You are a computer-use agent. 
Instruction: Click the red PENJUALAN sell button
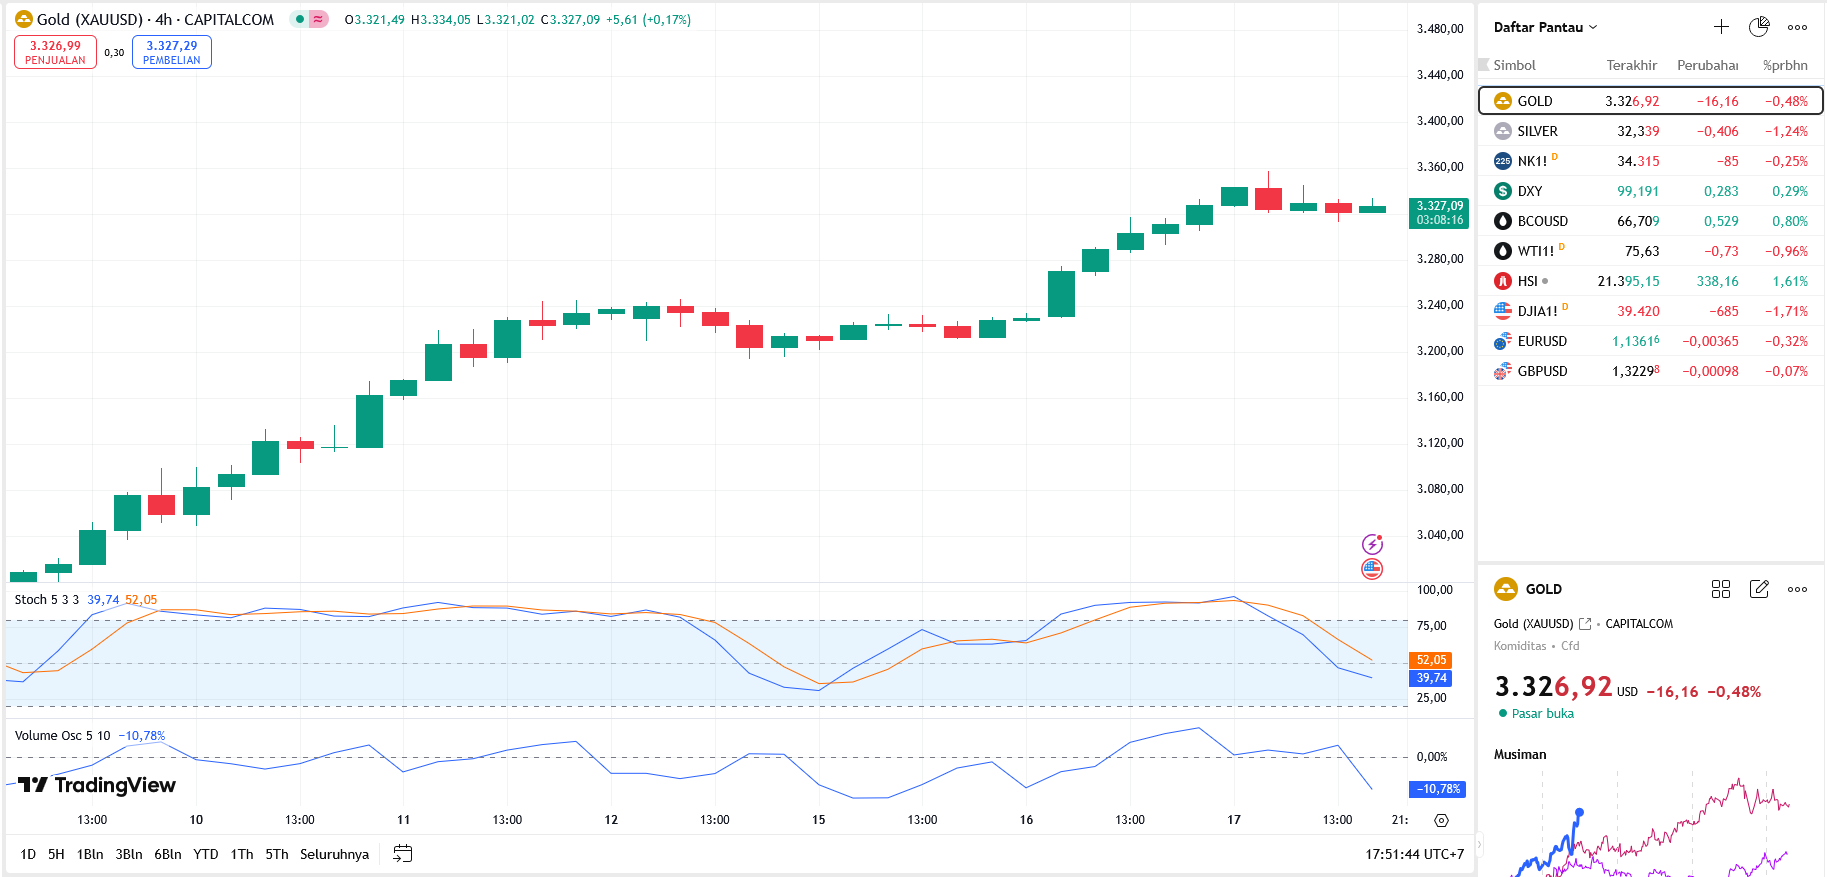coord(55,52)
